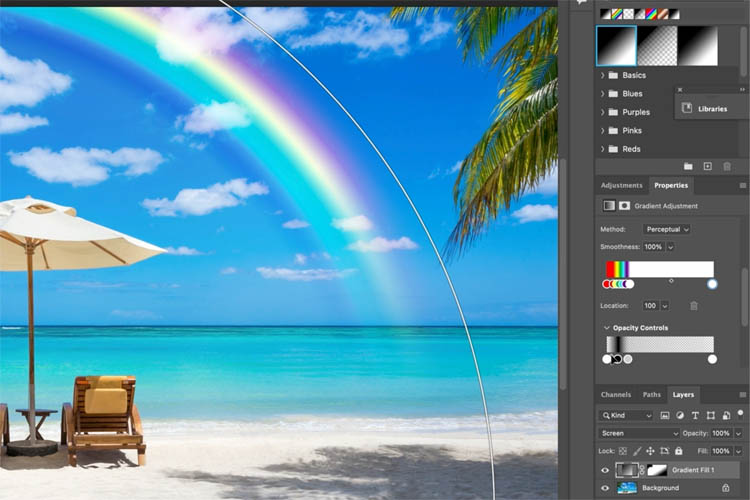Filter layers by pixel layer type
Image resolution: width=750 pixels, height=500 pixels.
[x=665, y=415]
